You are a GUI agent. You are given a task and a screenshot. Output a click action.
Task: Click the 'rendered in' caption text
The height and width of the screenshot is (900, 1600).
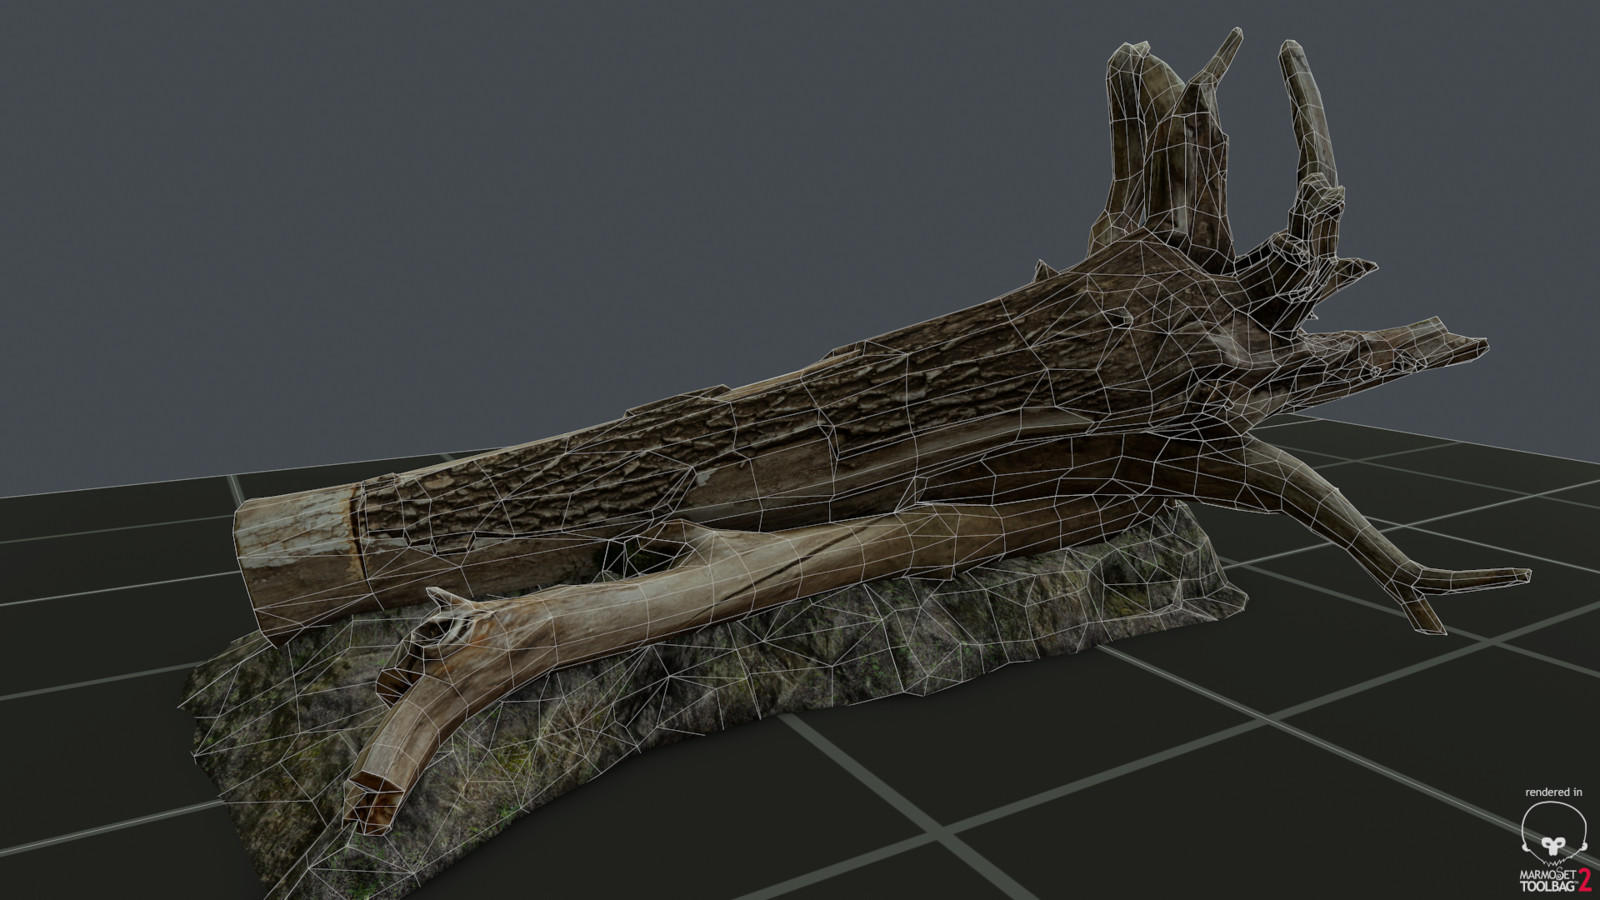click(x=1554, y=793)
